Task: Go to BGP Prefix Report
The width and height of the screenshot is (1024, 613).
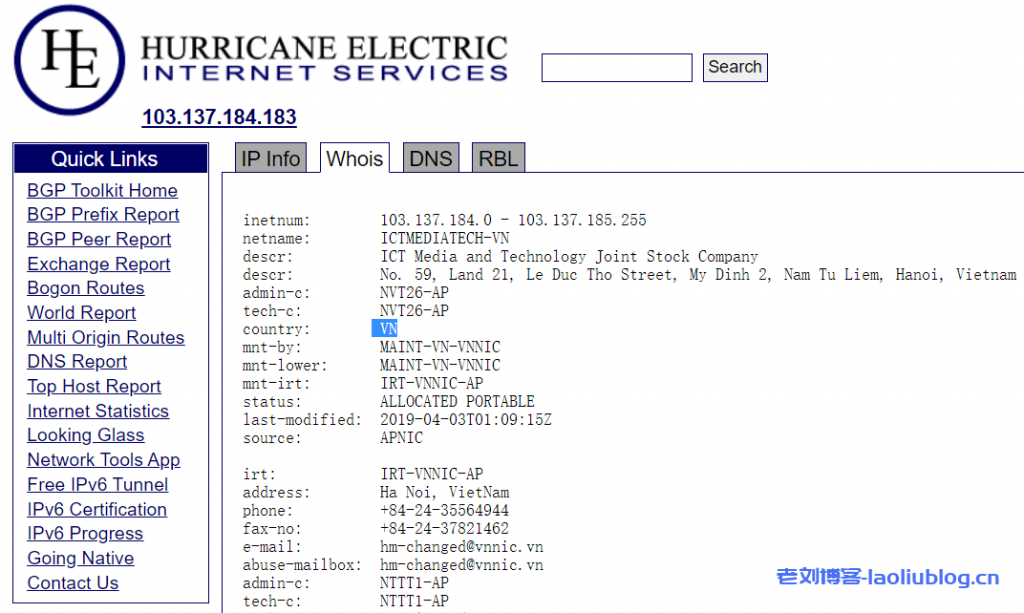Action: [103, 215]
